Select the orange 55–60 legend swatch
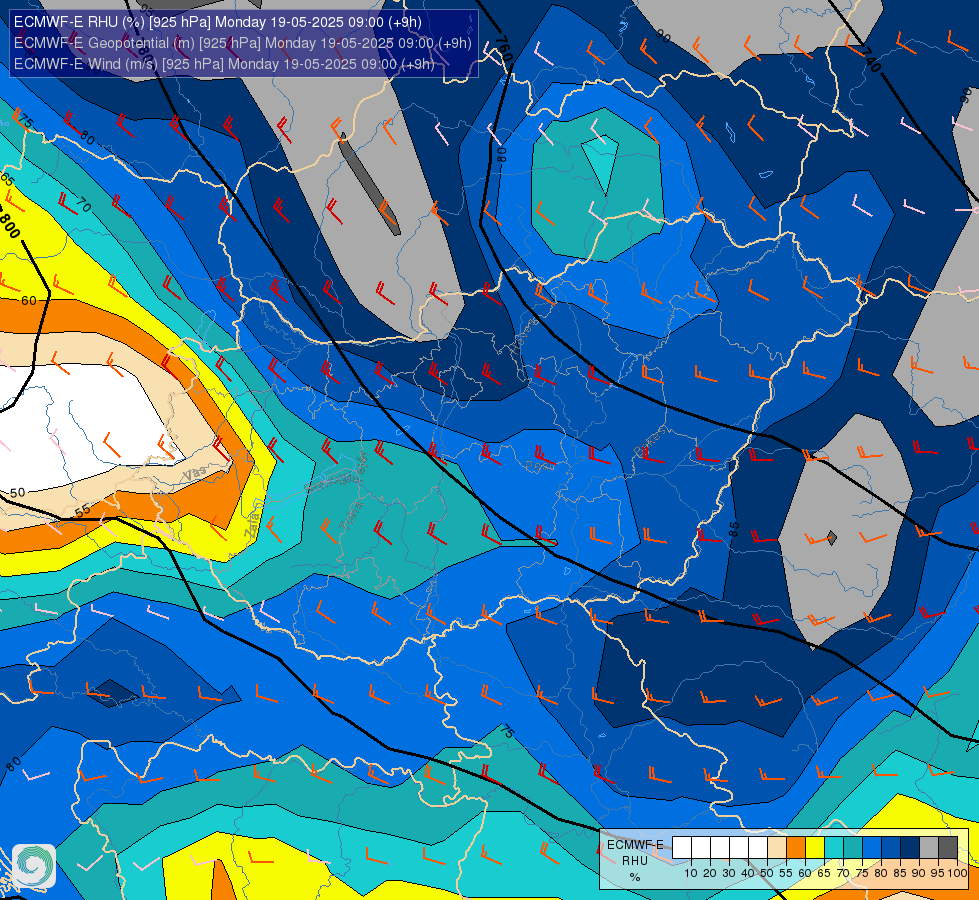979x900 pixels. pos(795,847)
